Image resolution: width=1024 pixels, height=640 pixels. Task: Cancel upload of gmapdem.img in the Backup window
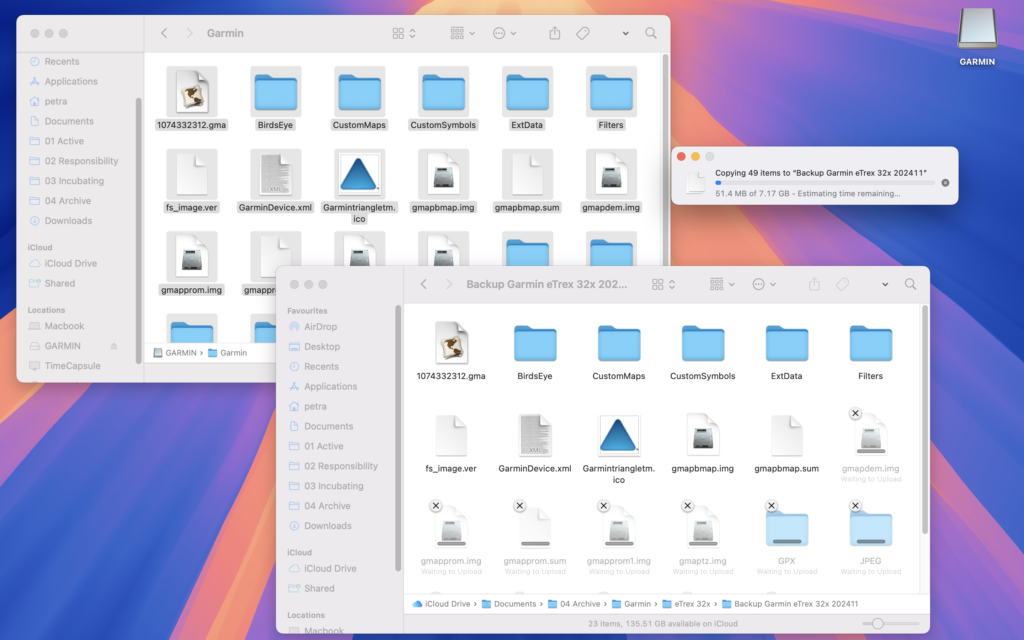[855, 413]
